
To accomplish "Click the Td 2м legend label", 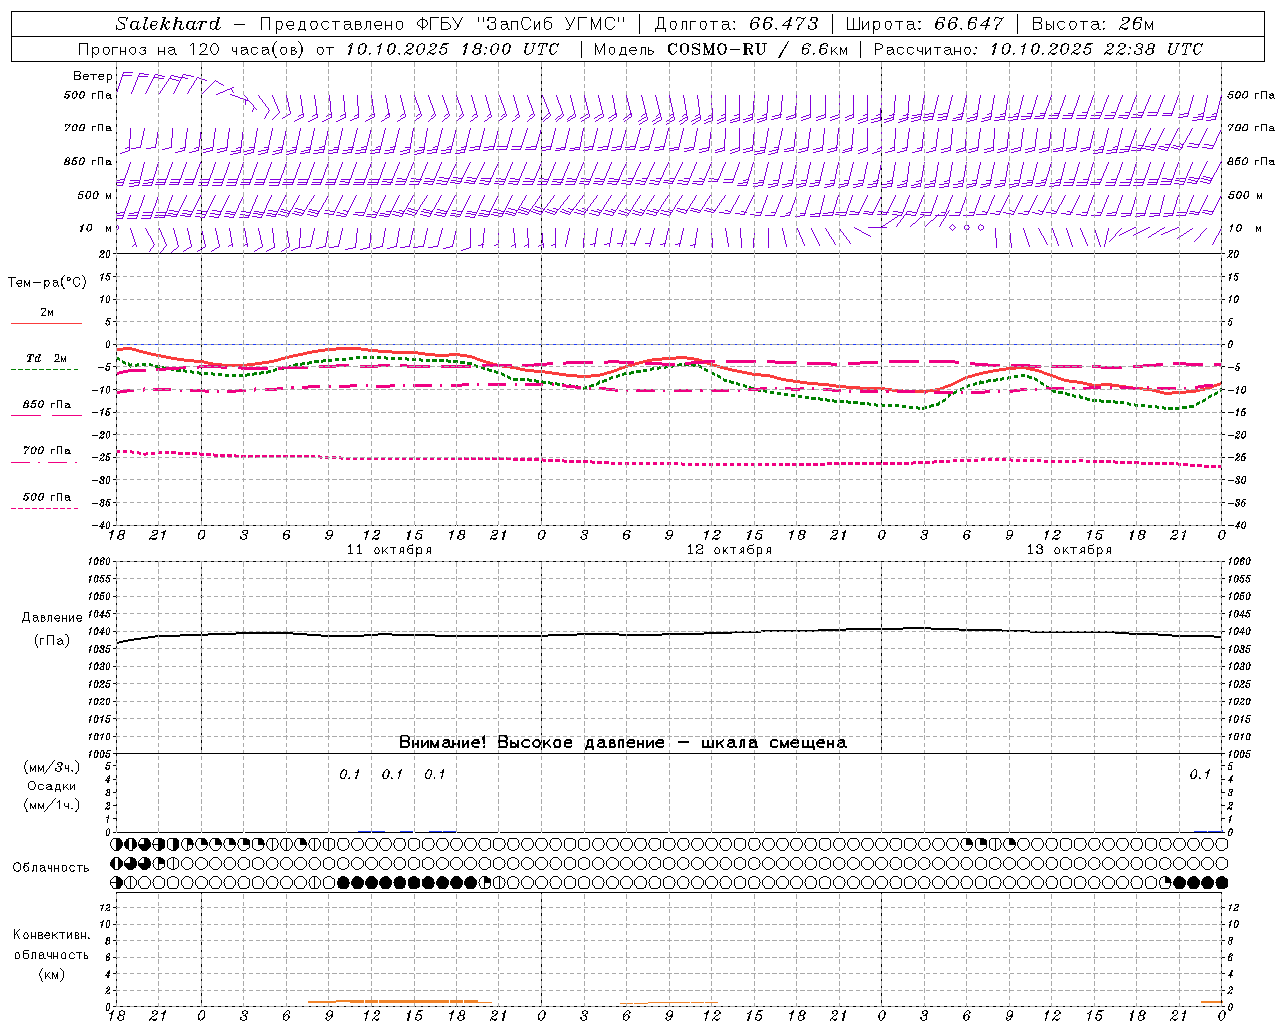I will [x=46, y=358].
